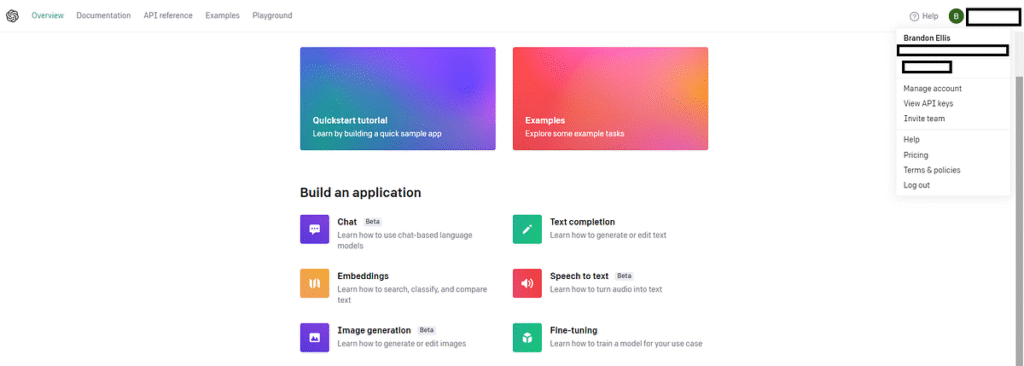Select the Text completion pencil icon
1024x366 pixels.
coord(527,229)
